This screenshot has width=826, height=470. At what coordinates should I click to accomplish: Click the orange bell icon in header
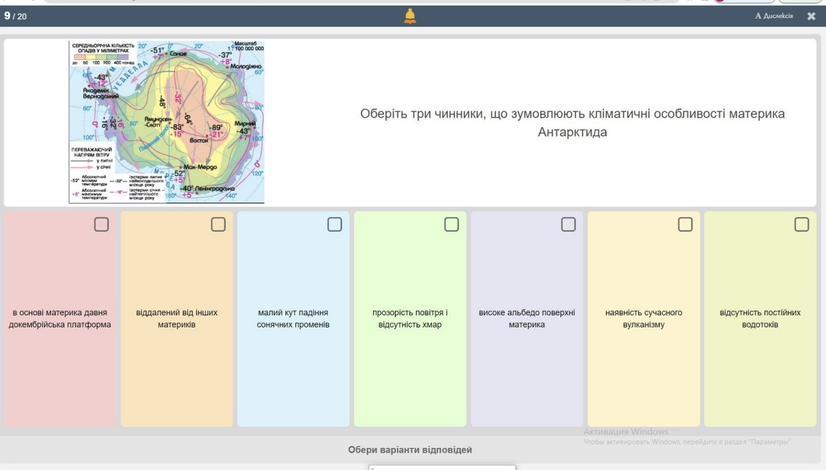pos(410,16)
